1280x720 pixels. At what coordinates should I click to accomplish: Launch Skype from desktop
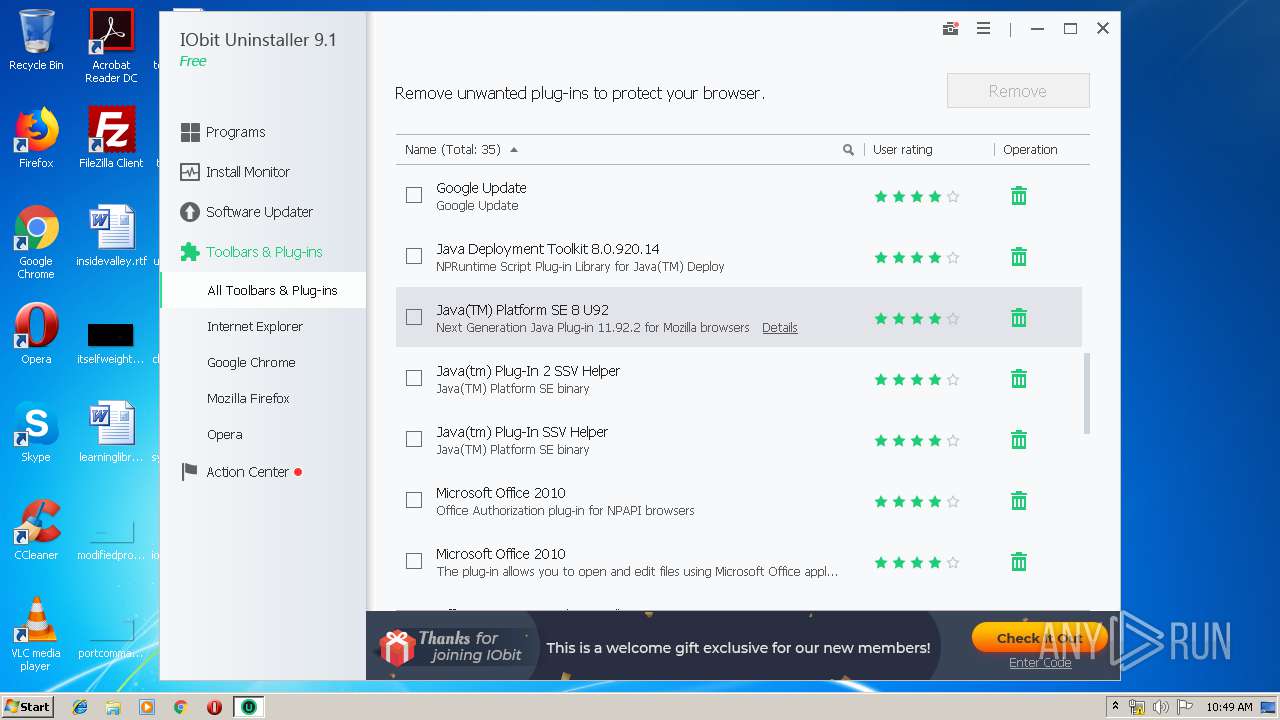(x=36, y=432)
